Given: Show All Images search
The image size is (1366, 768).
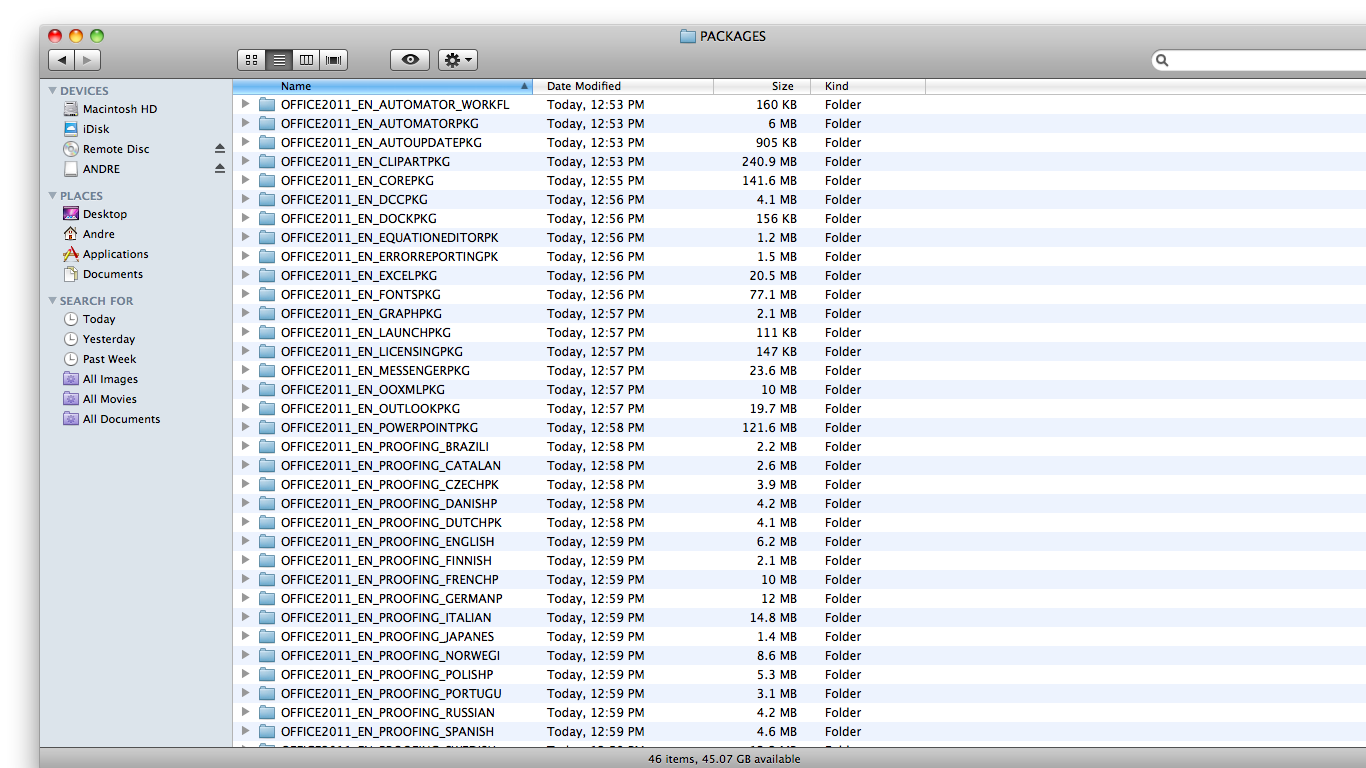Looking at the screenshot, I should pyautogui.click(x=100, y=379).
